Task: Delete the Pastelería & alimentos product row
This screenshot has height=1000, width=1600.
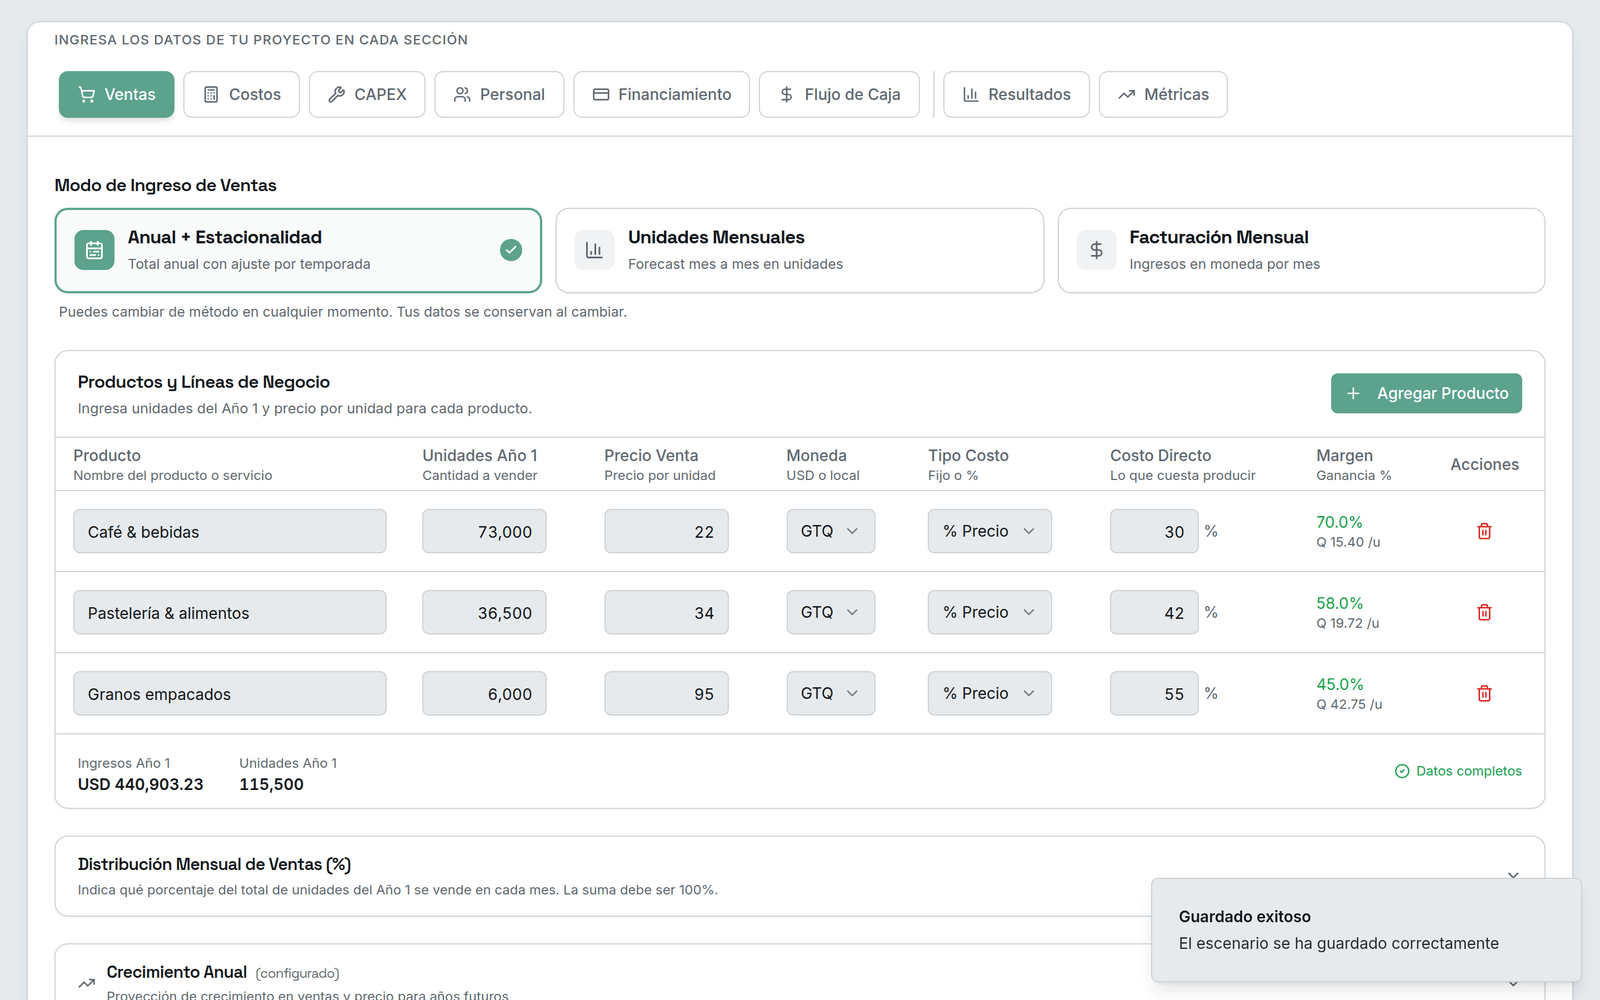Action: tap(1484, 612)
